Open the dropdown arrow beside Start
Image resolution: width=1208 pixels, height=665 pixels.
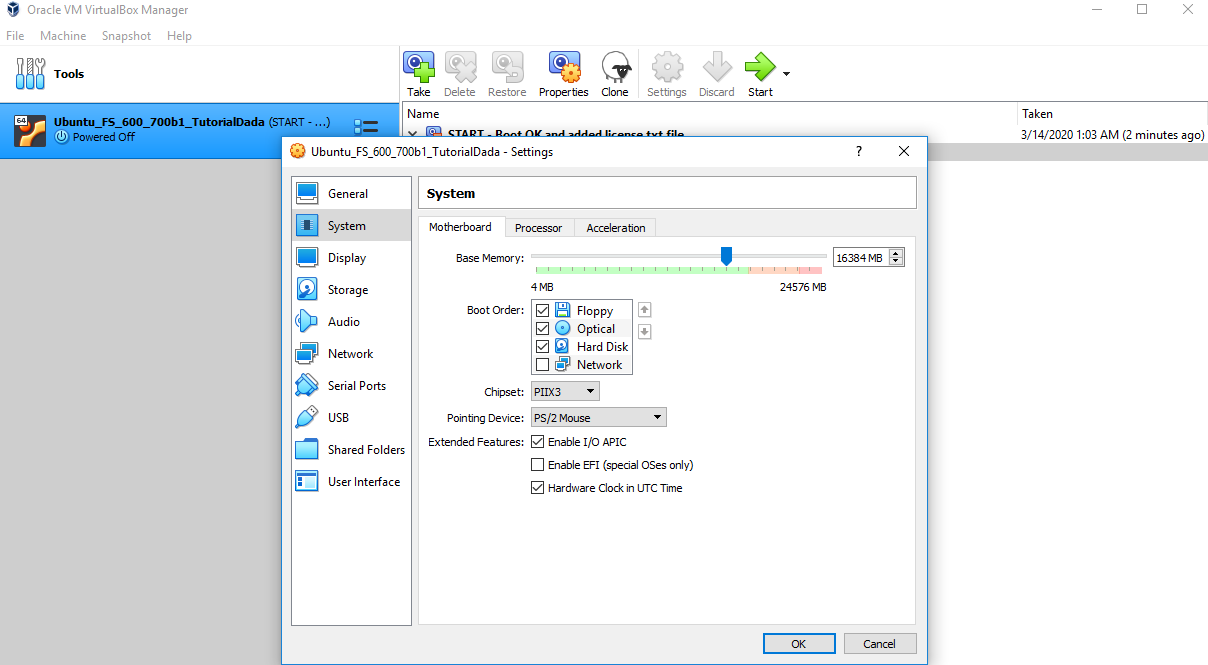point(787,74)
